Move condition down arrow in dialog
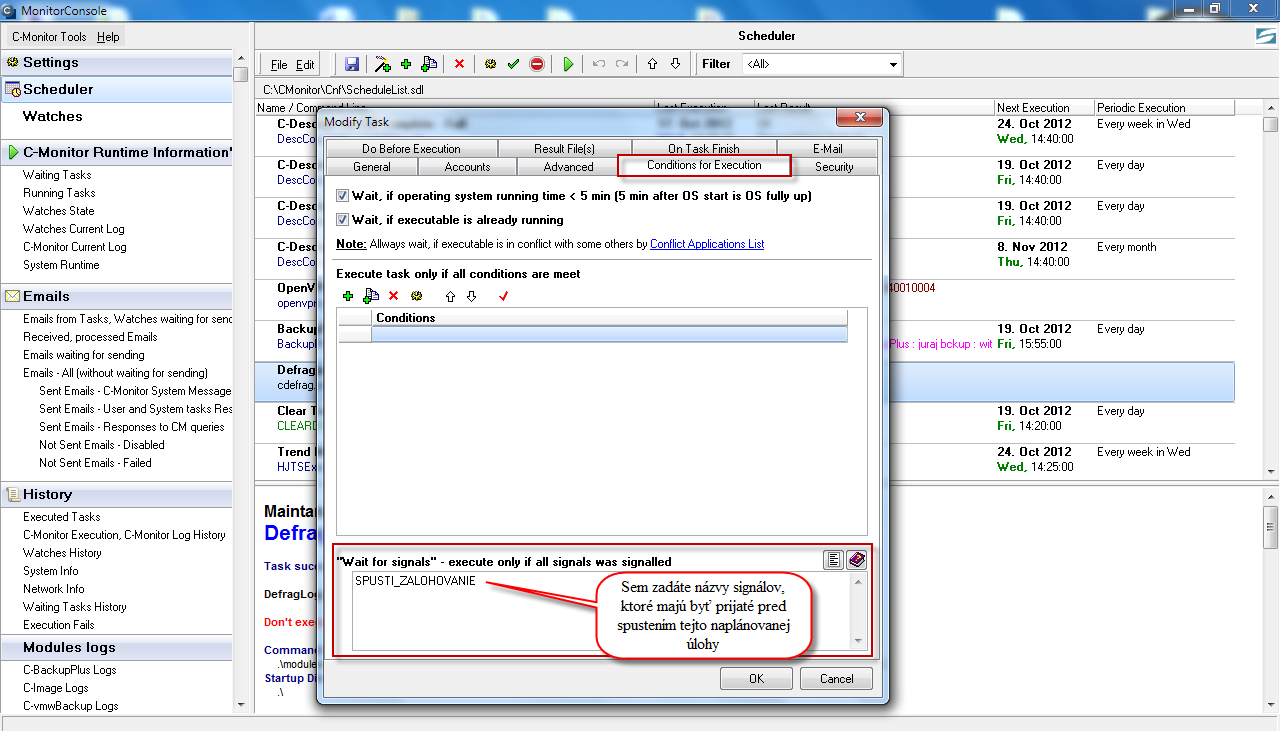The height and width of the screenshot is (731, 1280). tap(472, 296)
